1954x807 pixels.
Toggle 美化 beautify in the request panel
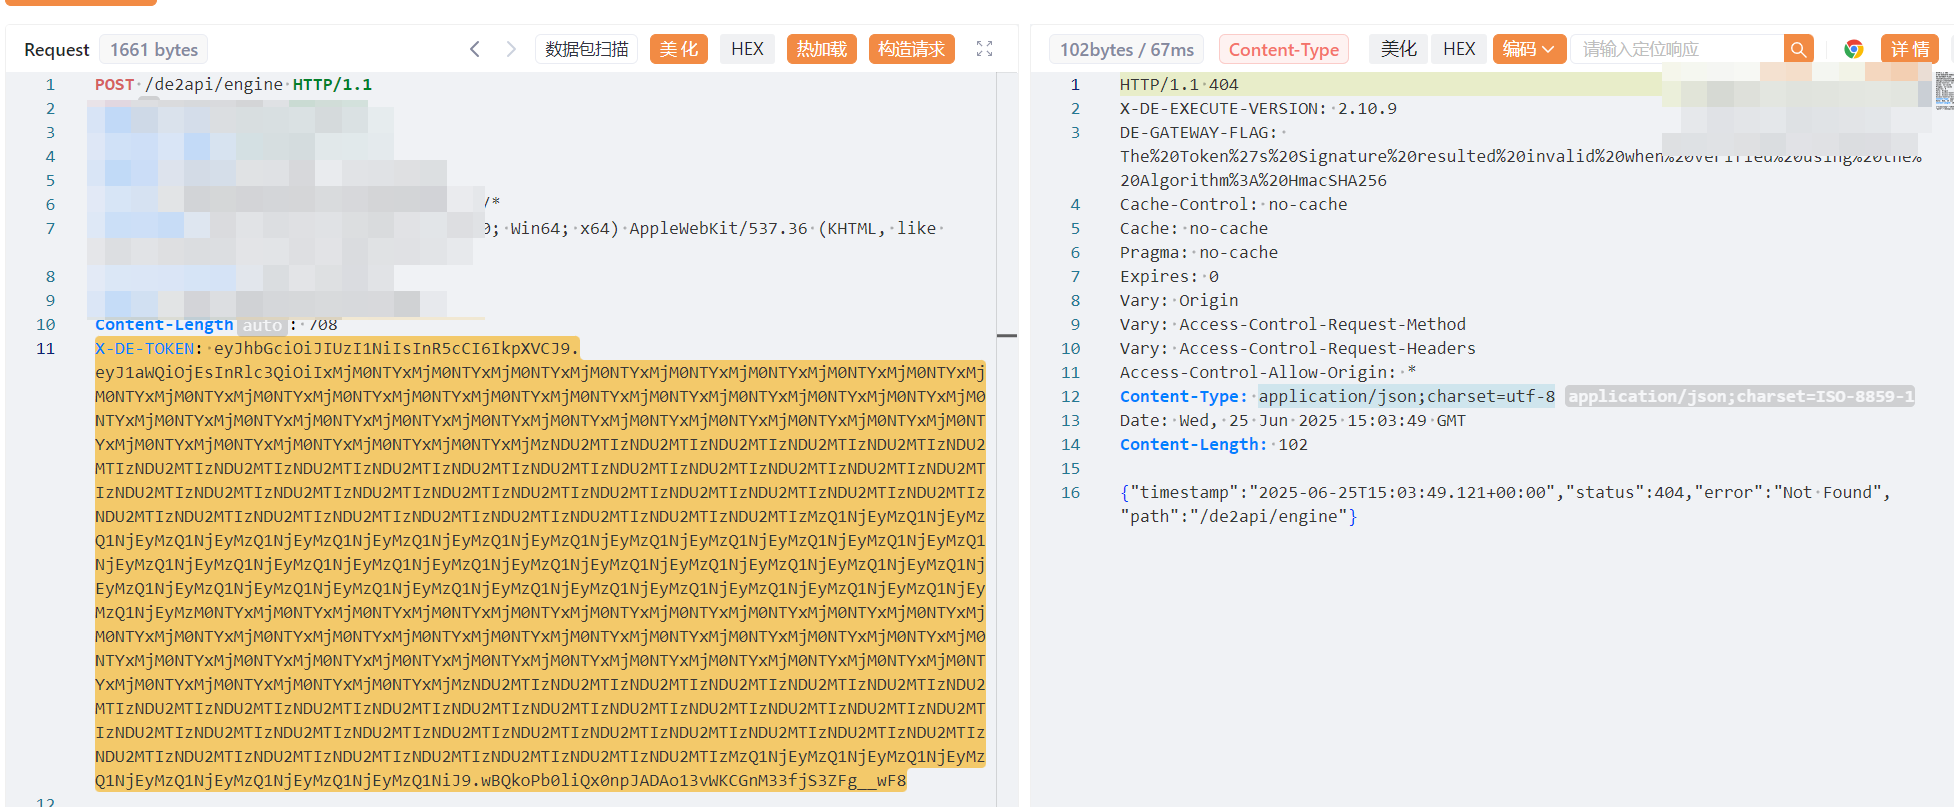click(x=679, y=49)
